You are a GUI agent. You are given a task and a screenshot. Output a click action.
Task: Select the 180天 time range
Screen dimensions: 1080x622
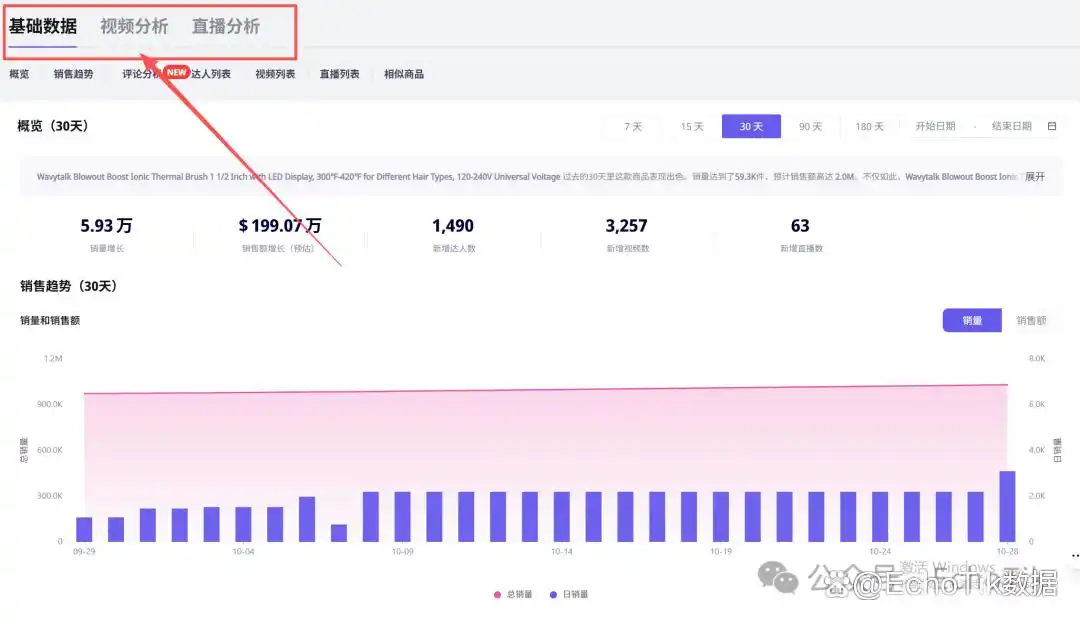(x=869, y=127)
